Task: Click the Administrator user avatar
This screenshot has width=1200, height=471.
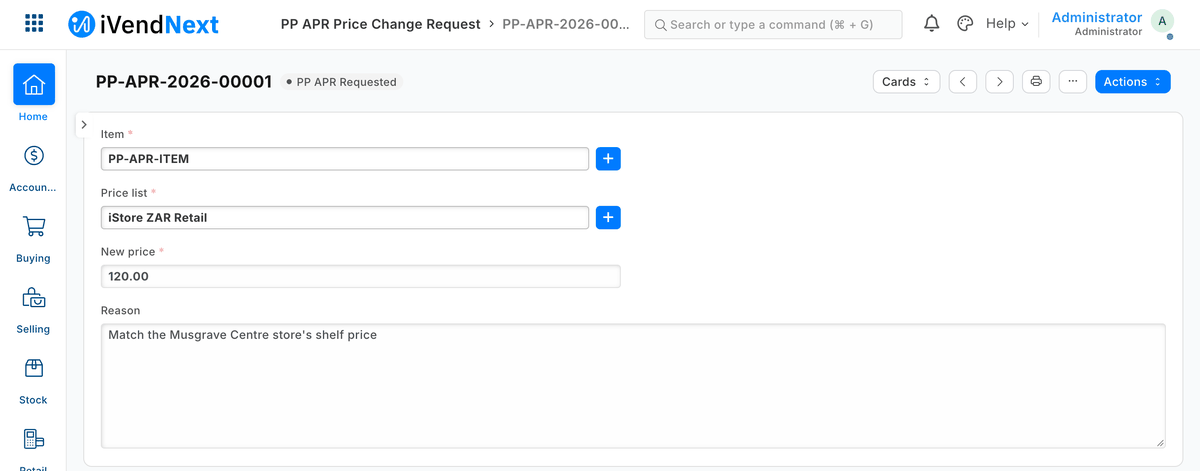Action: pyautogui.click(x=1162, y=22)
